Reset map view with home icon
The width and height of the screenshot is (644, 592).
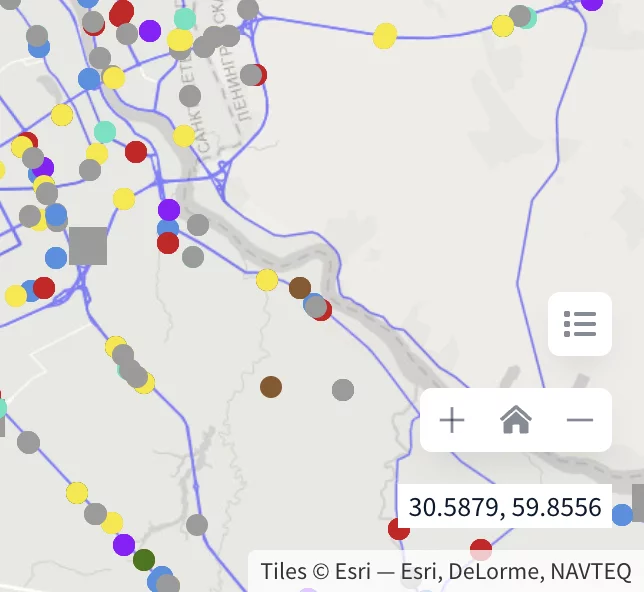(x=515, y=420)
